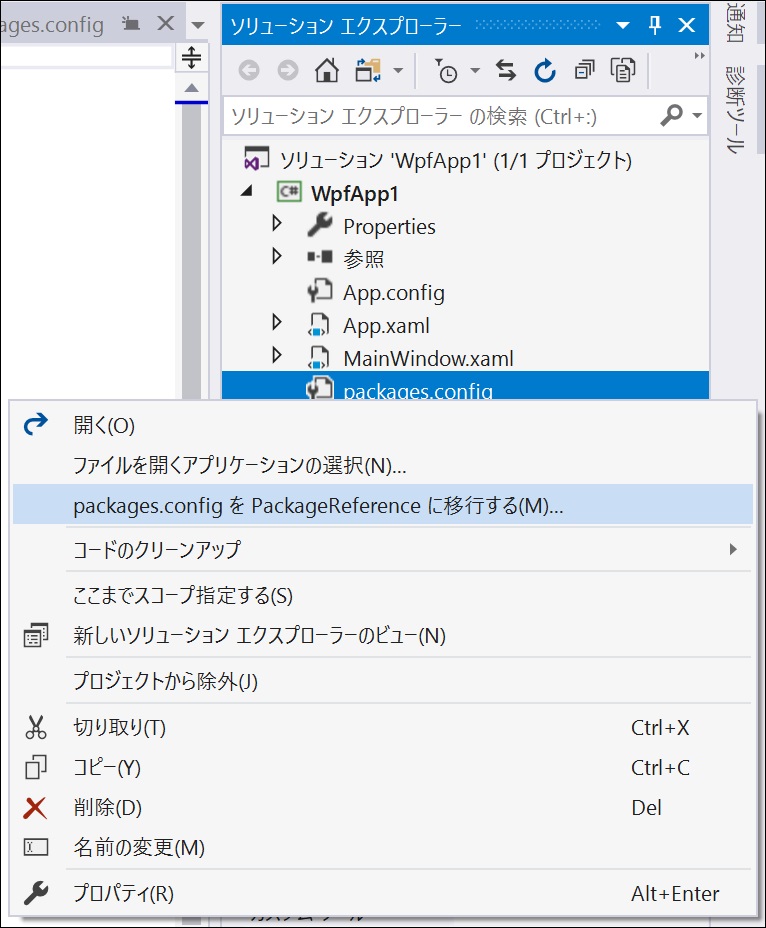Choose ここまでスコープ指定する(S)

click(x=382, y=595)
